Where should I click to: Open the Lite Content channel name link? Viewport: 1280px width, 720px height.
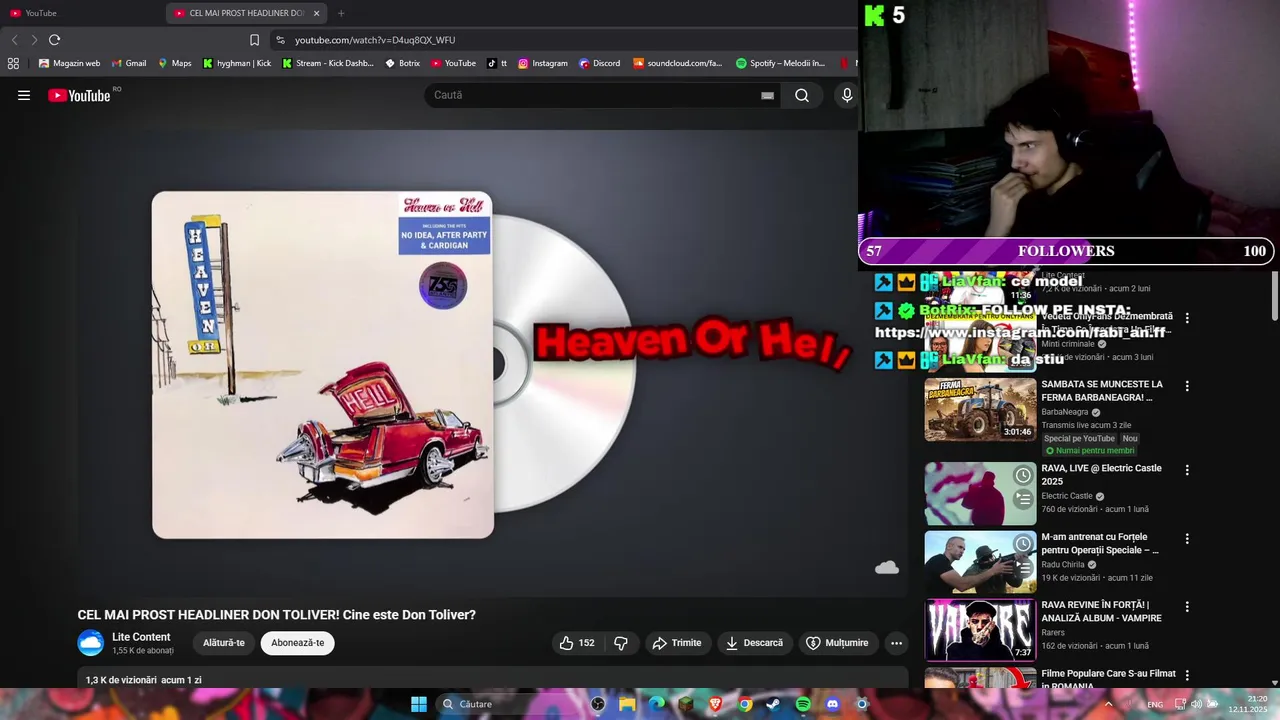click(x=141, y=637)
